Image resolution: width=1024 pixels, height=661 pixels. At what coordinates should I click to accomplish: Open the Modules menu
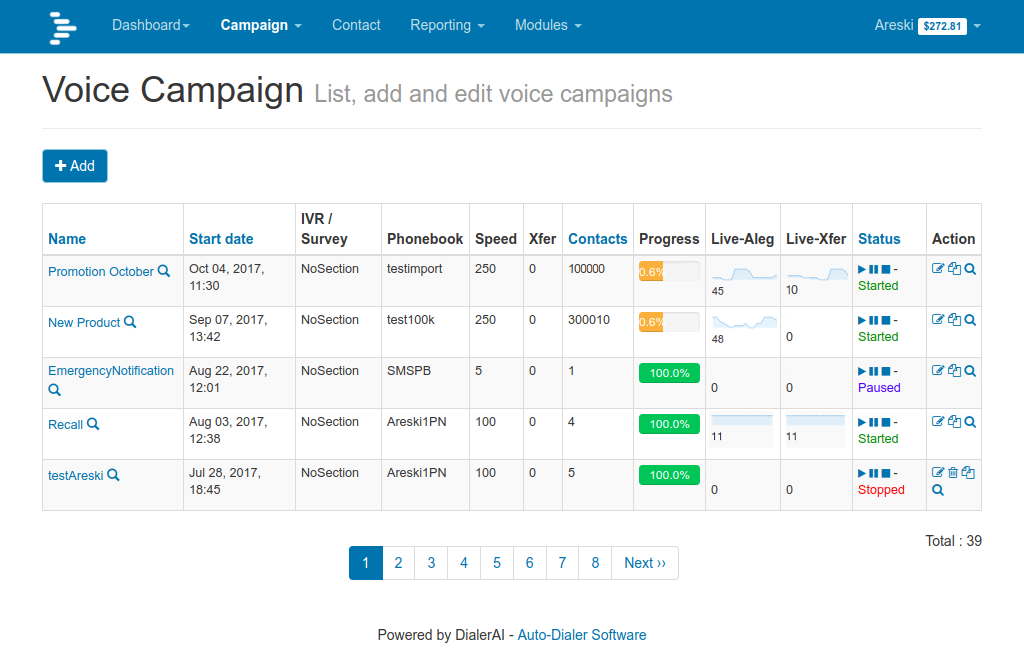(547, 25)
